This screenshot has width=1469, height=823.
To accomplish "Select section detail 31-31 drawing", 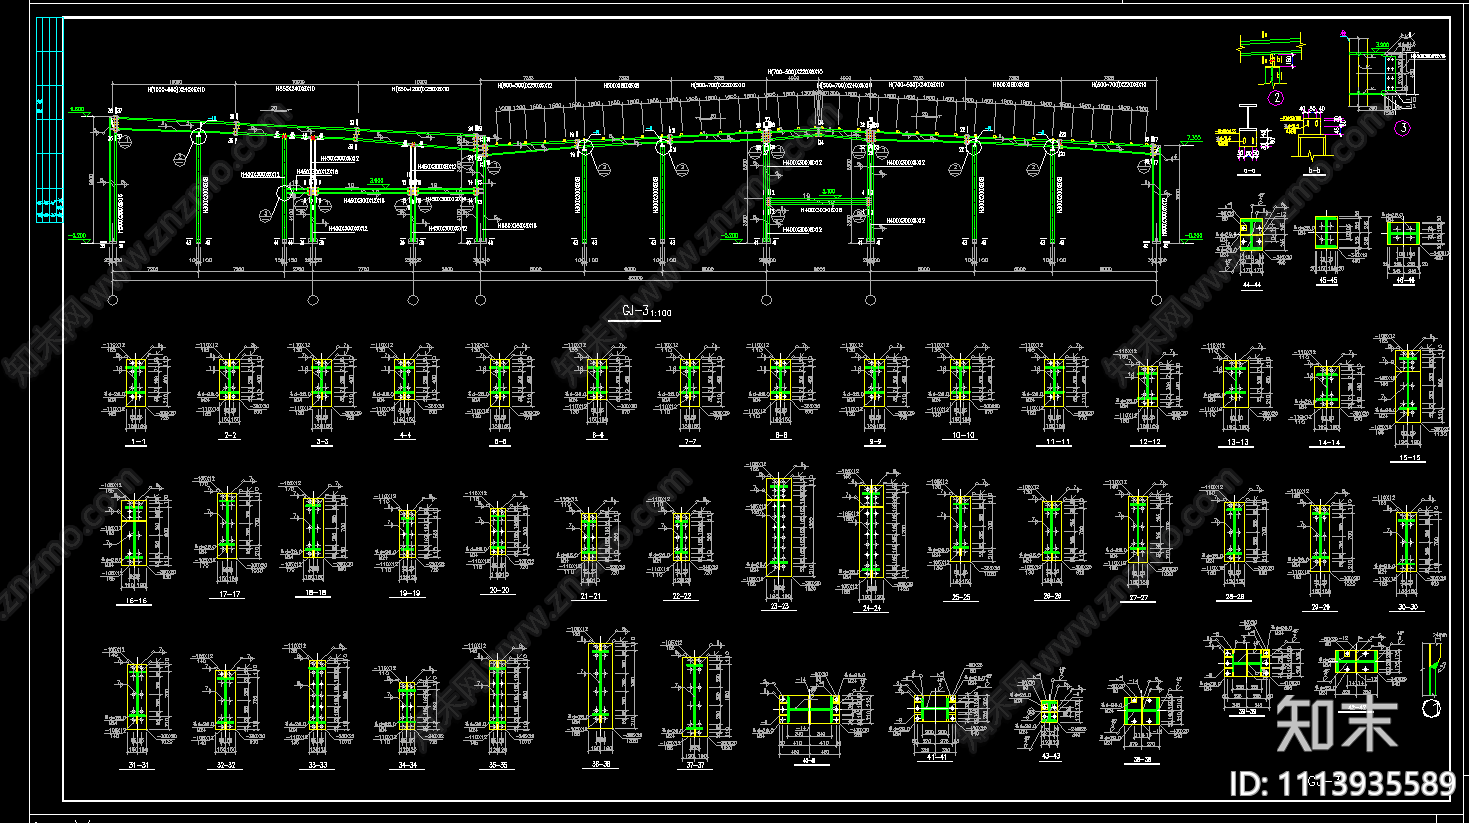I will click(x=137, y=706).
